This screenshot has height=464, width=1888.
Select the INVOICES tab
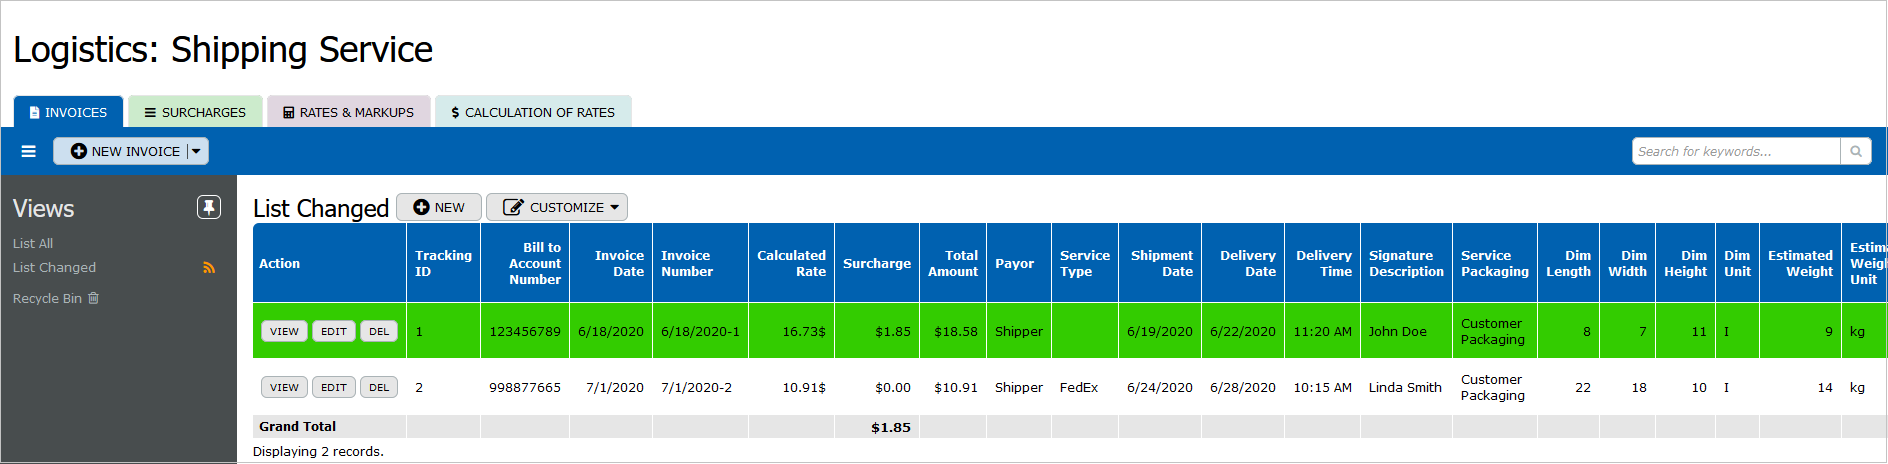click(x=68, y=112)
